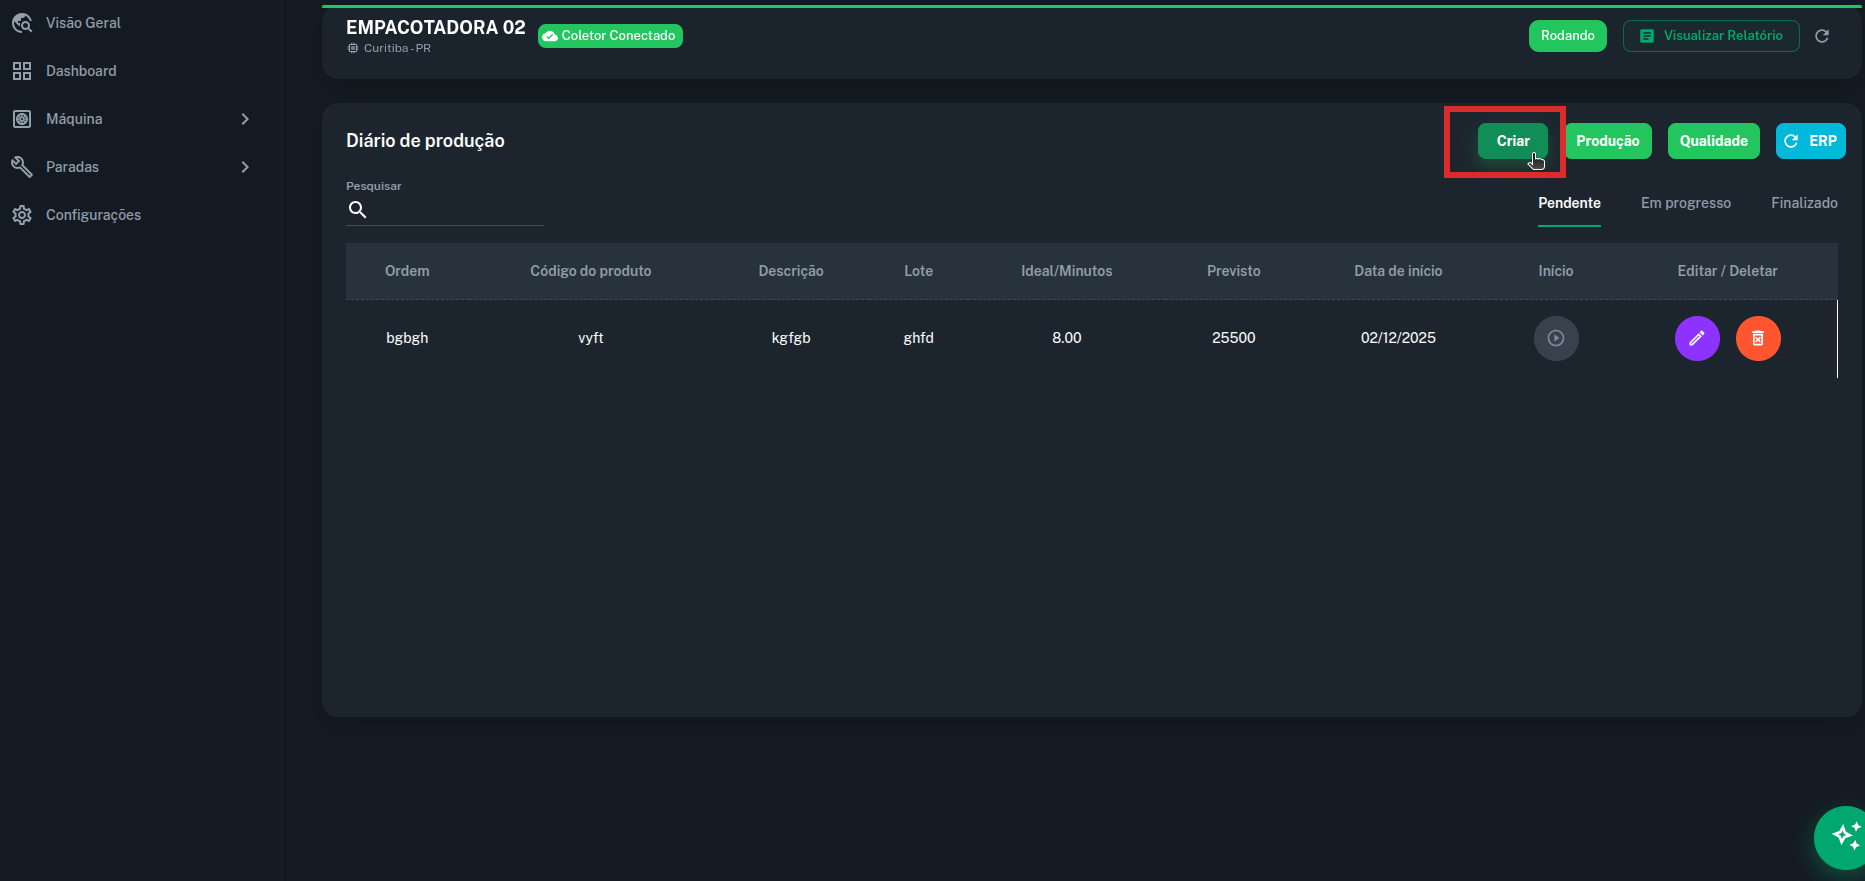
Task: Click the Visão Geral sidebar icon
Action: coord(22,23)
